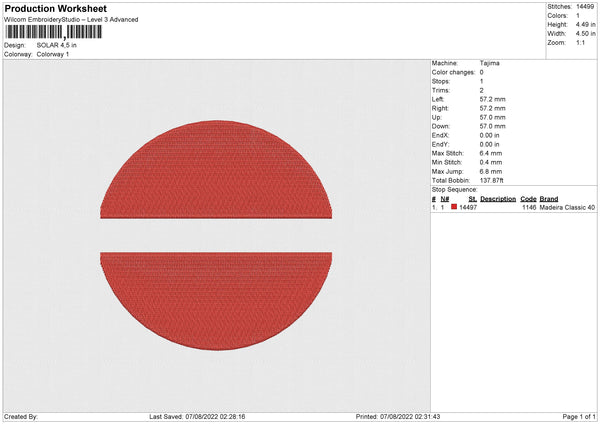Click the Total Bobbin value 137.87ft
Viewport: 600px width, 424px height.
pyautogui.click(x=495, y=179)
